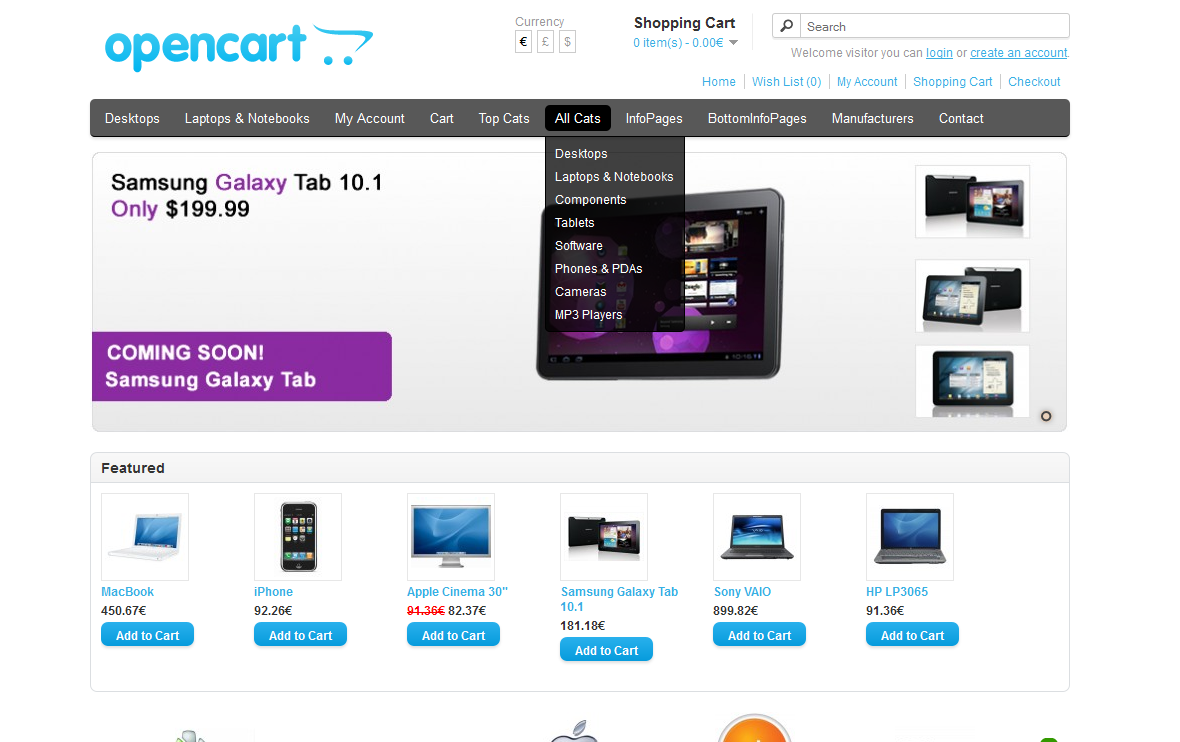Open the 0 item(s) cart summary
This screenshot has width=1180, height=742.
(678, 43)
